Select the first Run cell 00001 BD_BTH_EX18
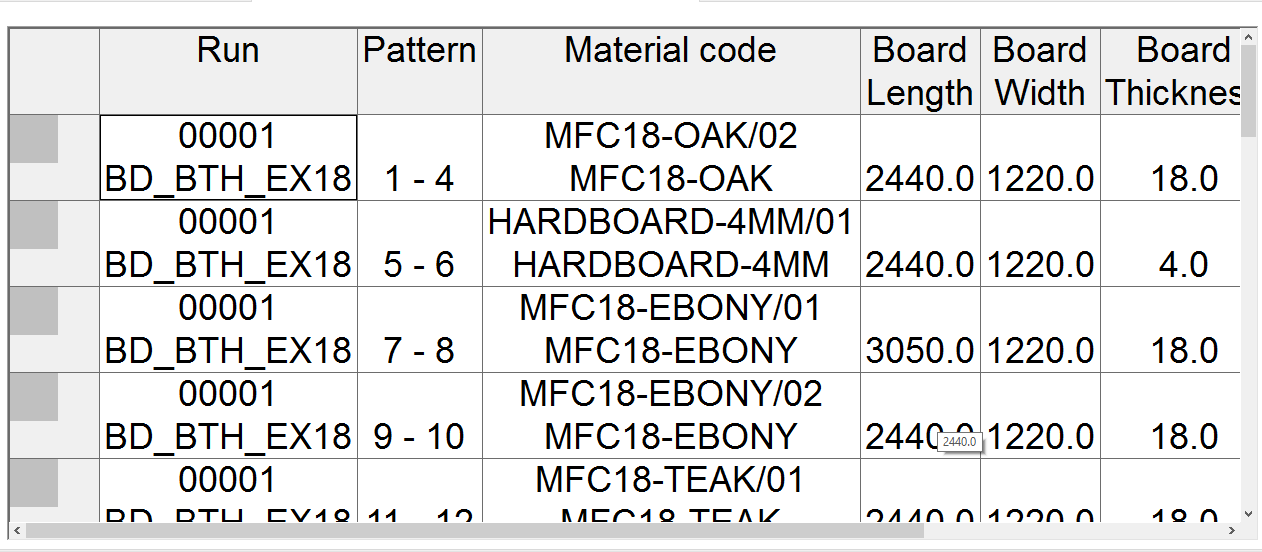 (228, 157)
